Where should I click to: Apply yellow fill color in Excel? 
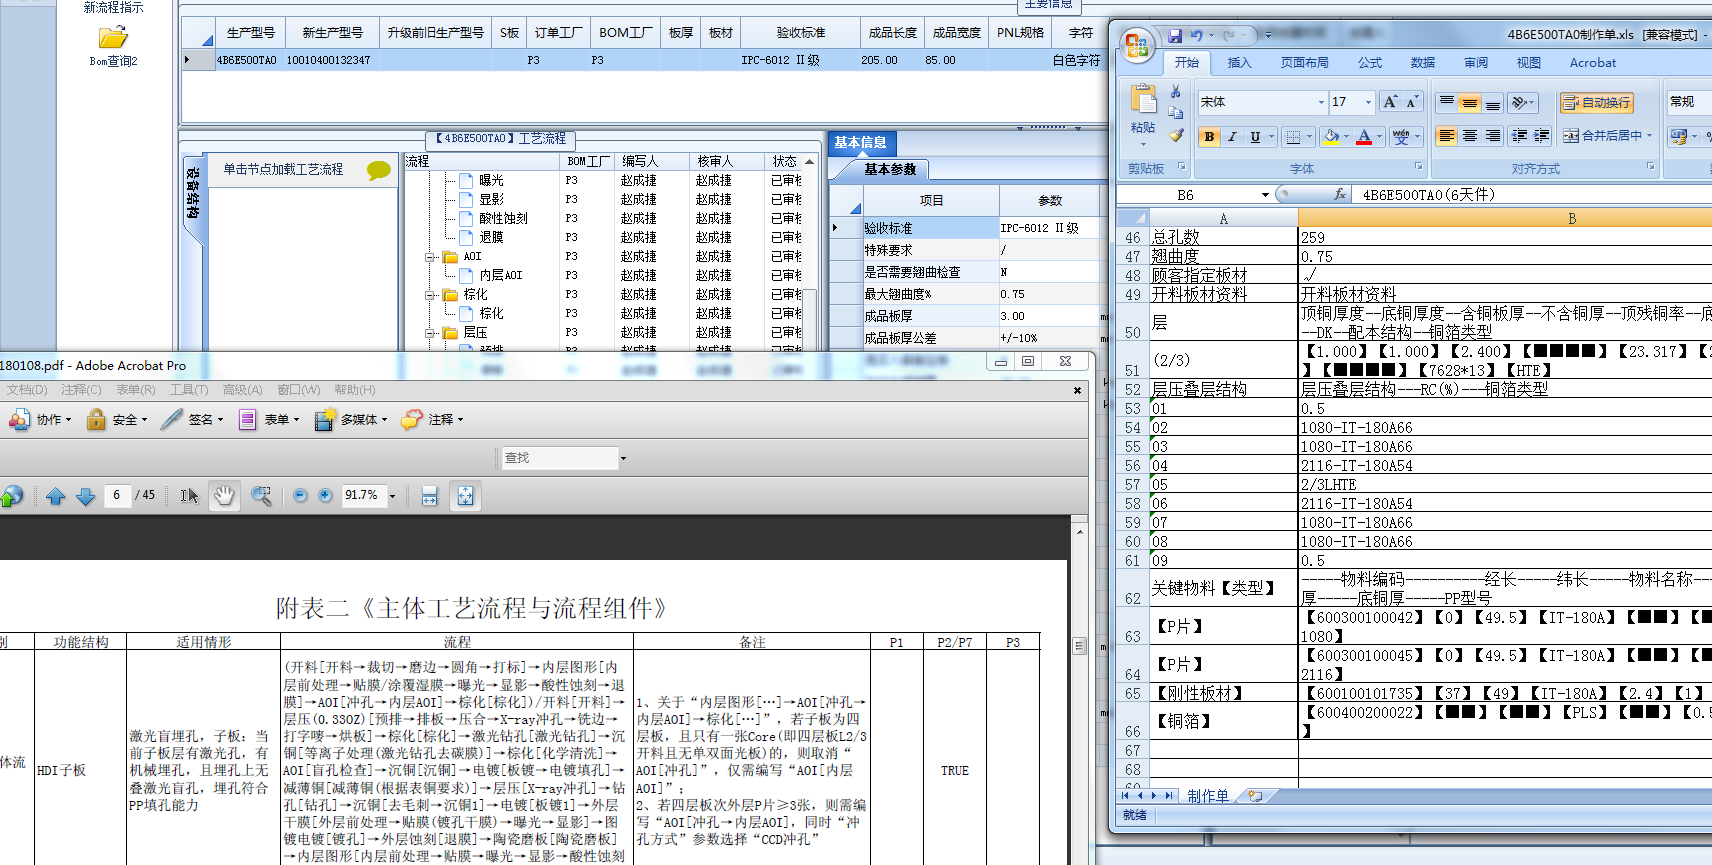click(1330, 137)
